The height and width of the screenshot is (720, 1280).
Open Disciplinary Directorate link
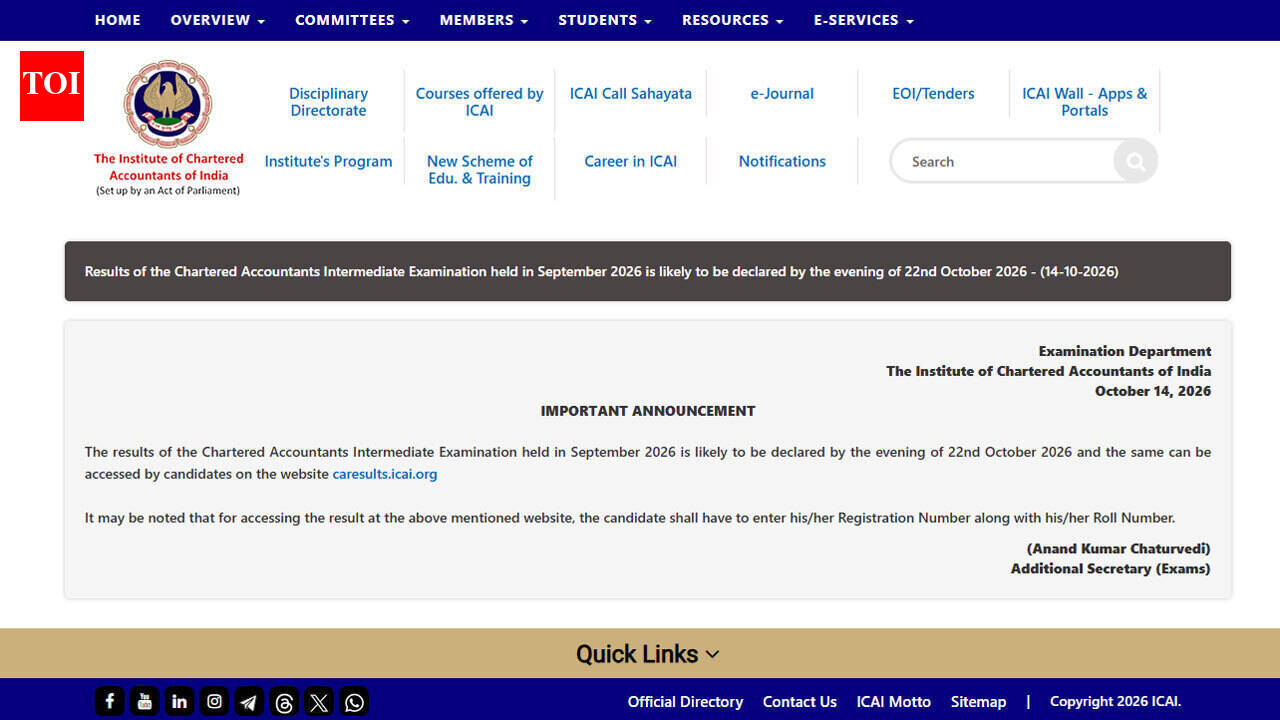pos(328,102)
